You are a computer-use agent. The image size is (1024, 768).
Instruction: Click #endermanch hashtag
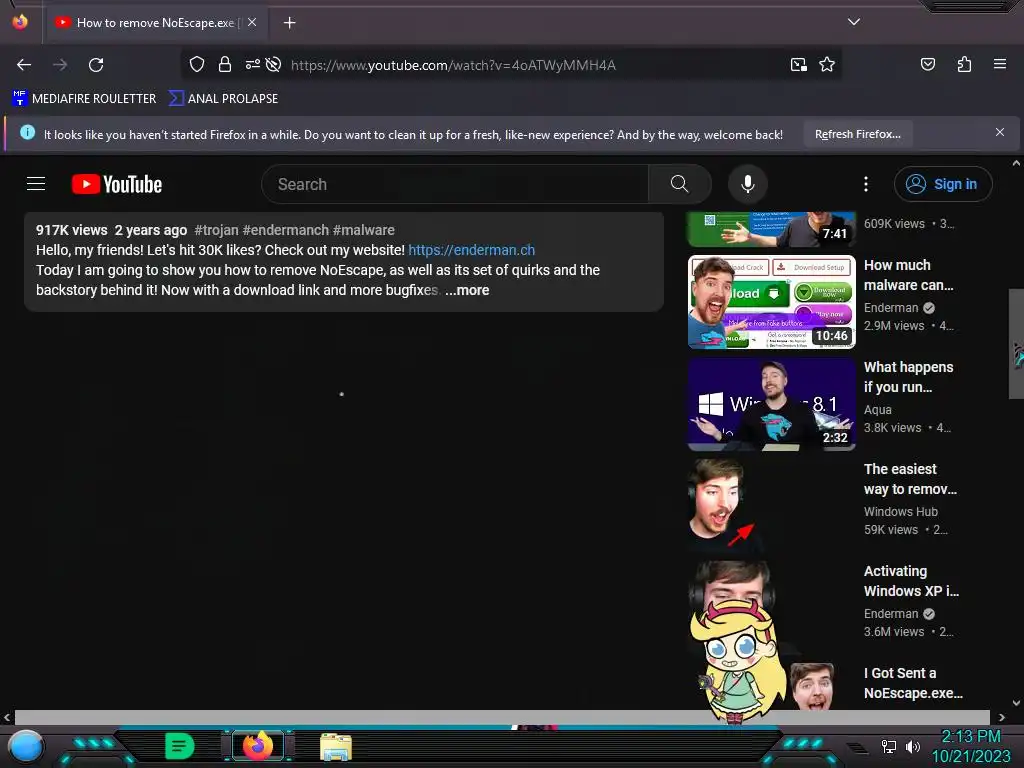pos(285,230)
